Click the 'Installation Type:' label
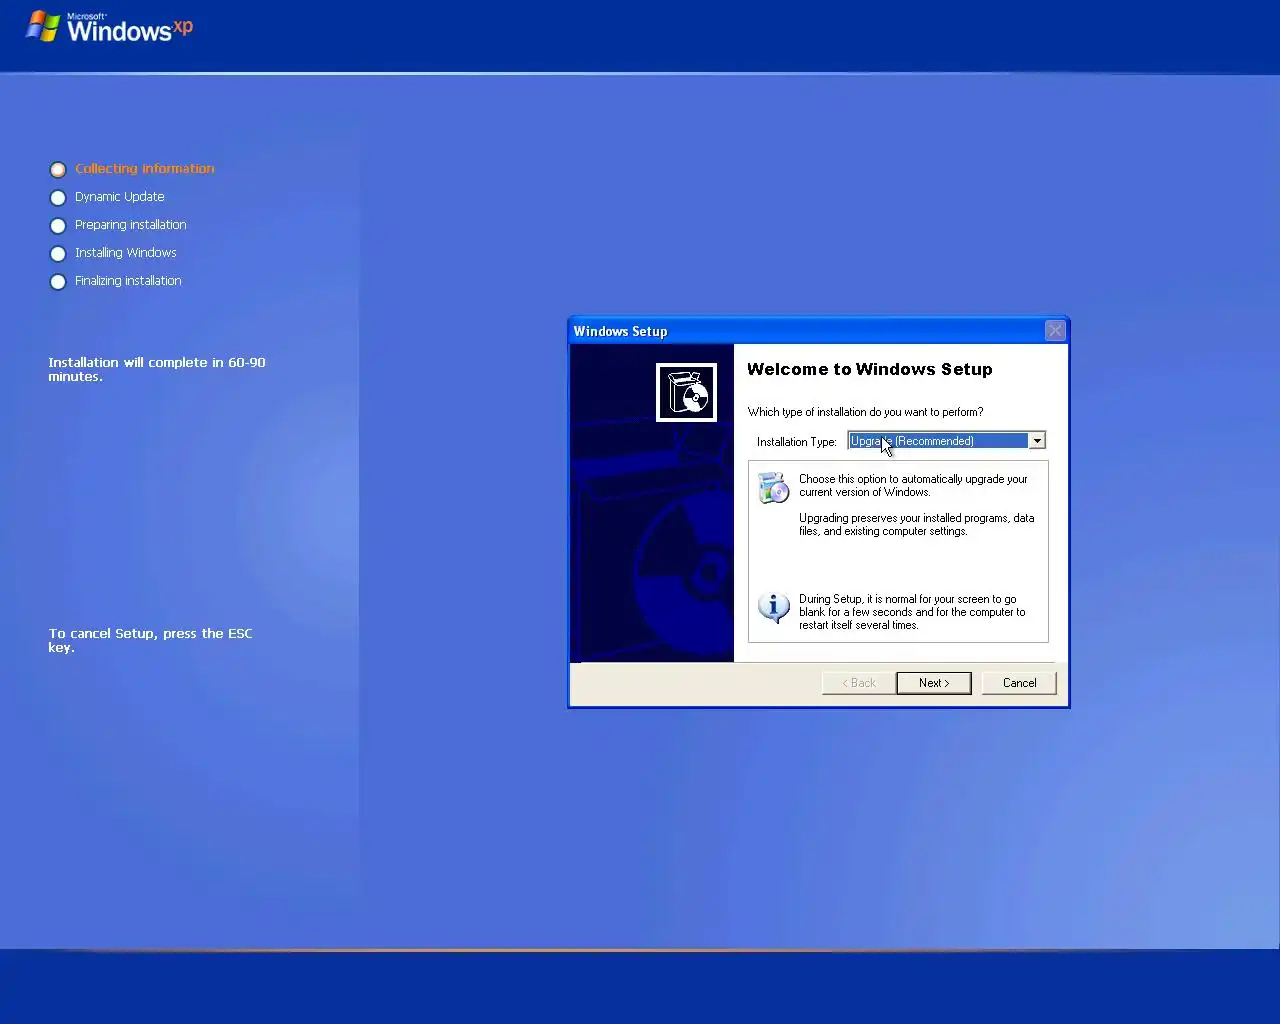Screen dimensions: 1280x1024 [x=797, y=442]
